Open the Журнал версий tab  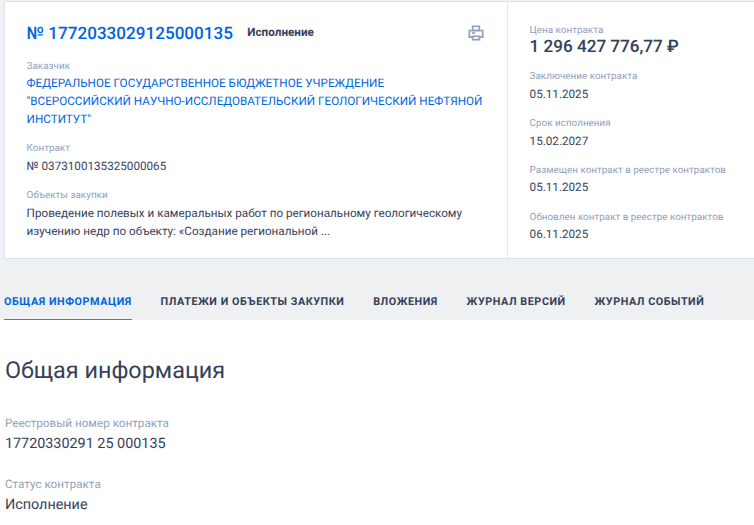point(515,301)
